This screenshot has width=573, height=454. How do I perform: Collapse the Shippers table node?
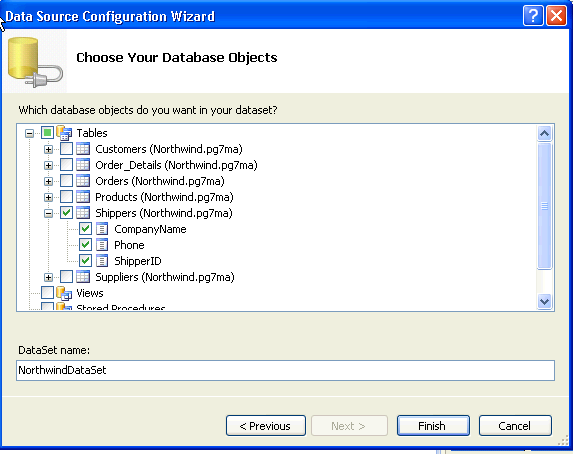48,213
